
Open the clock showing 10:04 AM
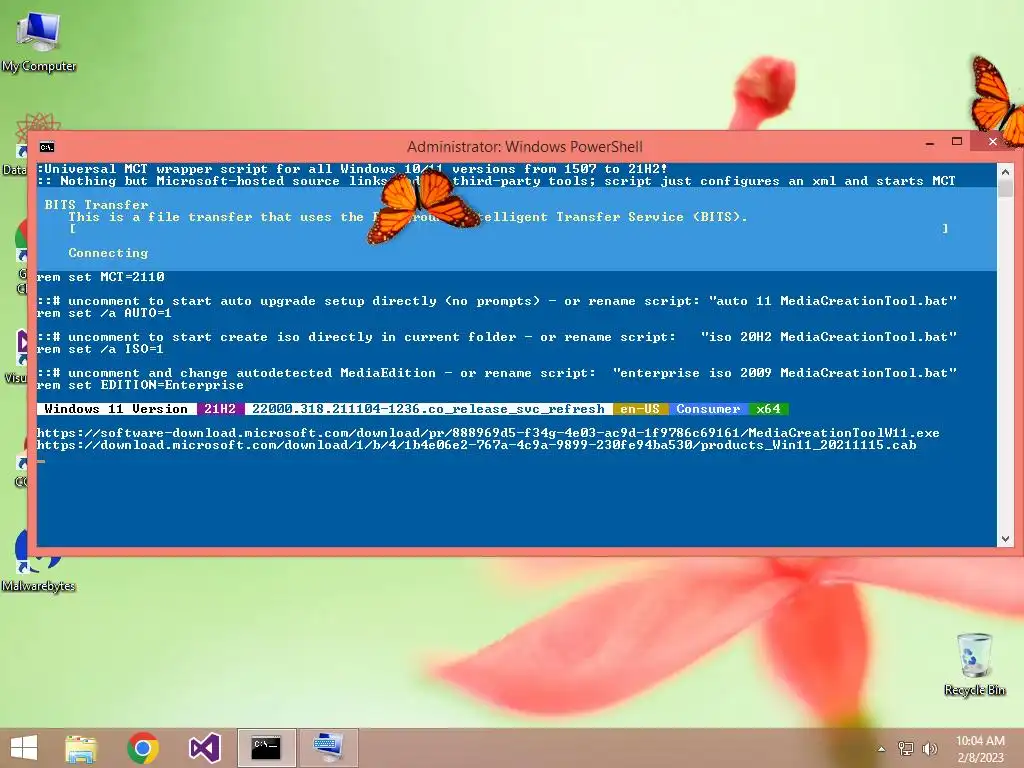(x=980, y=749)
